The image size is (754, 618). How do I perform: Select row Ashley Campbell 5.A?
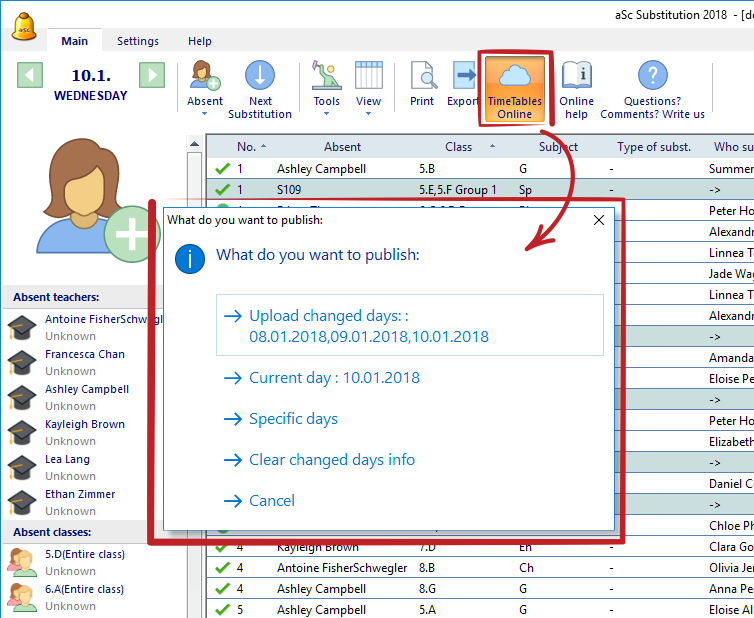tap(480, 609)
